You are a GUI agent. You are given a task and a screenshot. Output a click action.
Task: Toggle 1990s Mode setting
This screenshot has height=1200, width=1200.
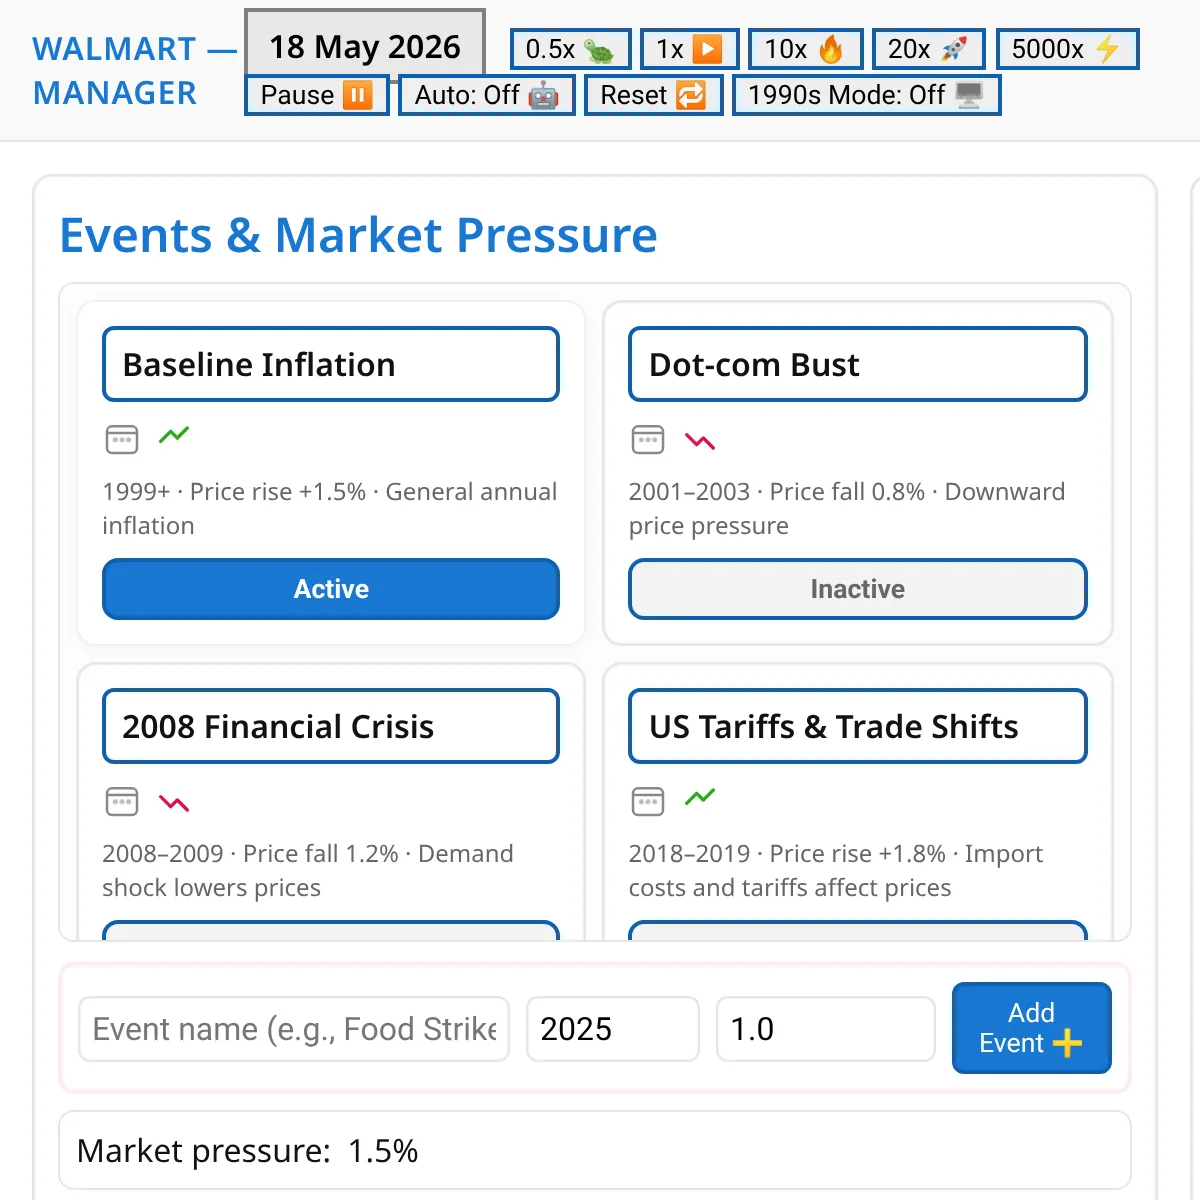point(866,95)
